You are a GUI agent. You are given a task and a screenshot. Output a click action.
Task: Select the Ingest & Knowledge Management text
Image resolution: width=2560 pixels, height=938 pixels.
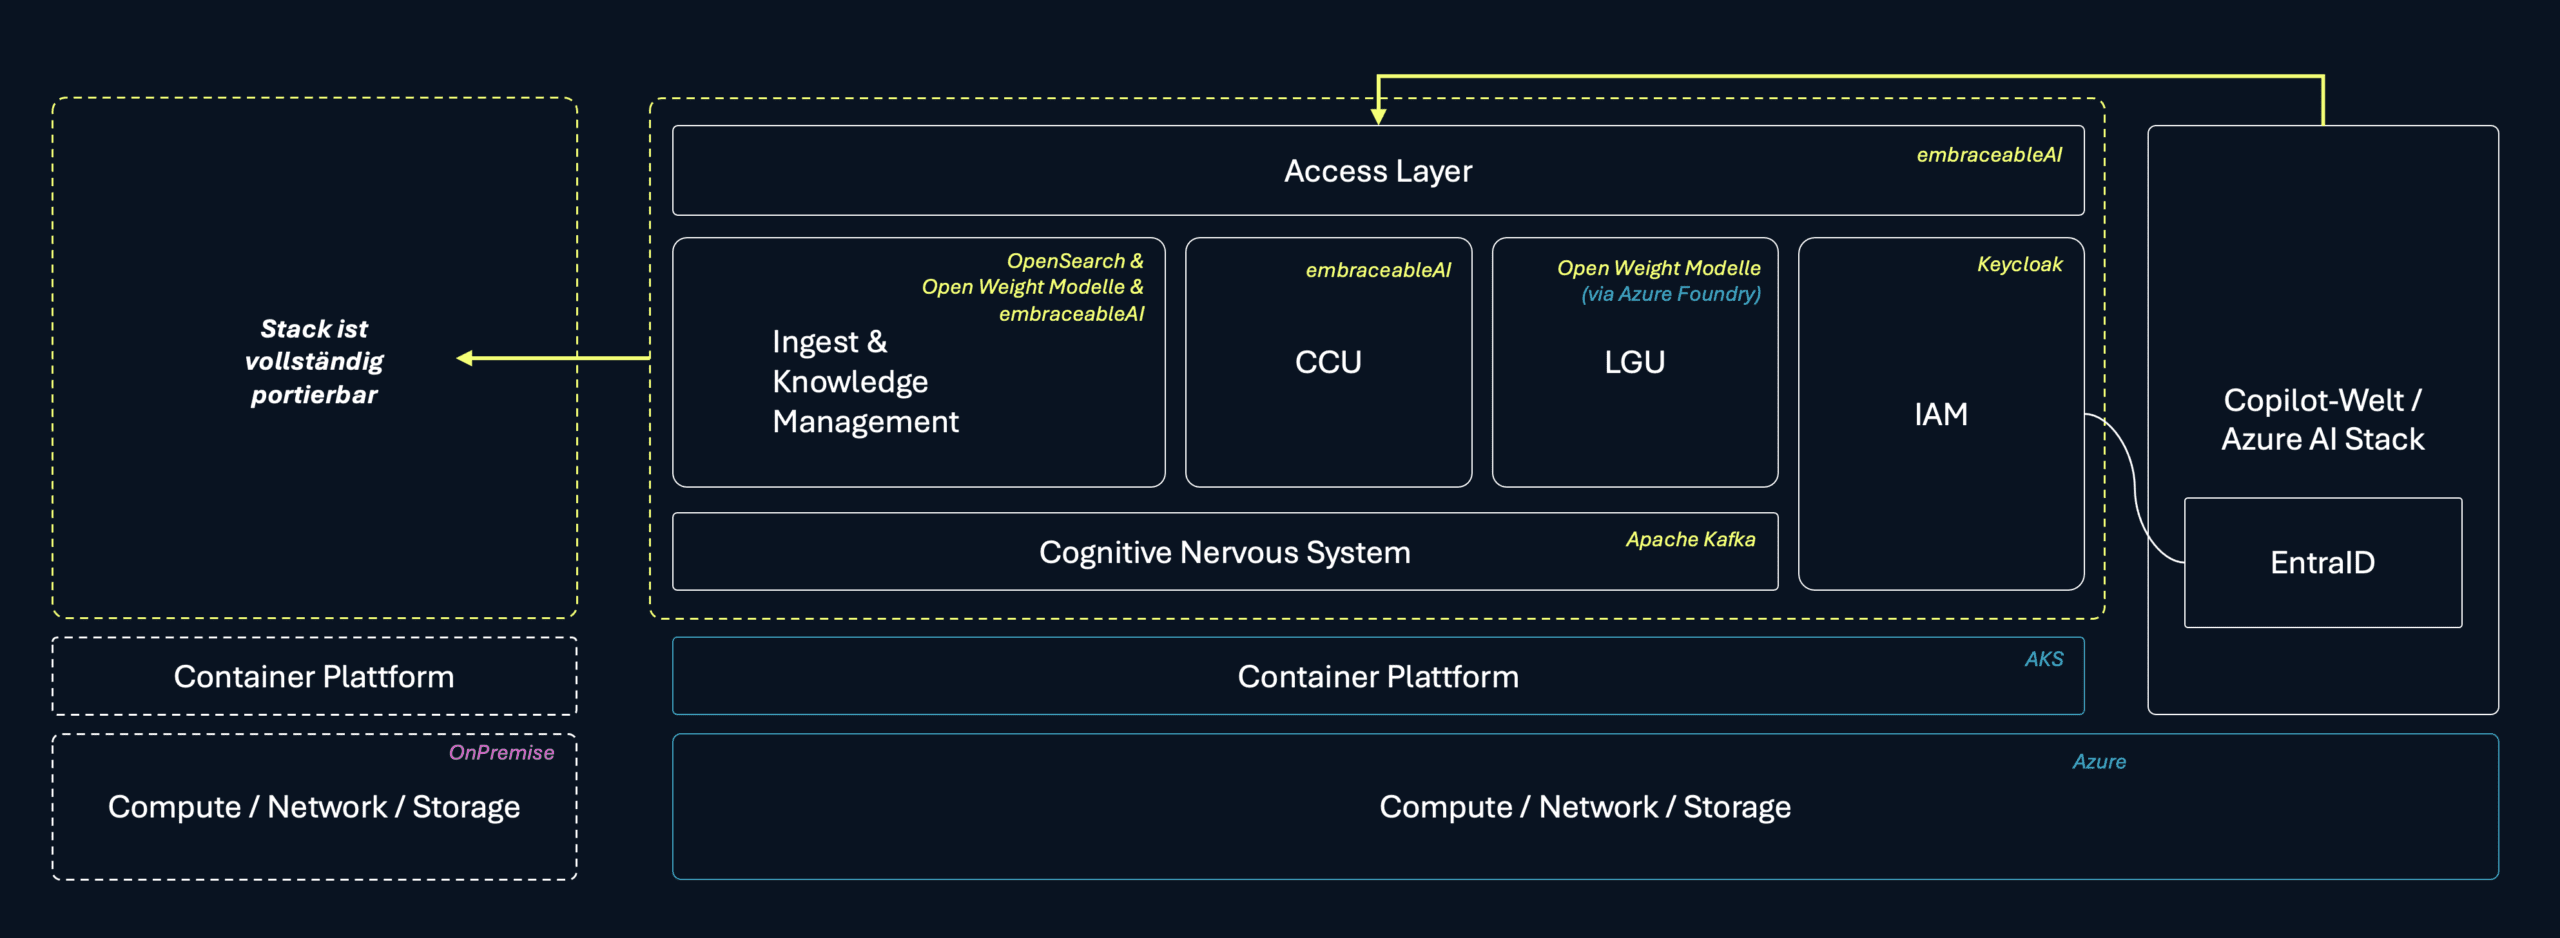point(864,382)
